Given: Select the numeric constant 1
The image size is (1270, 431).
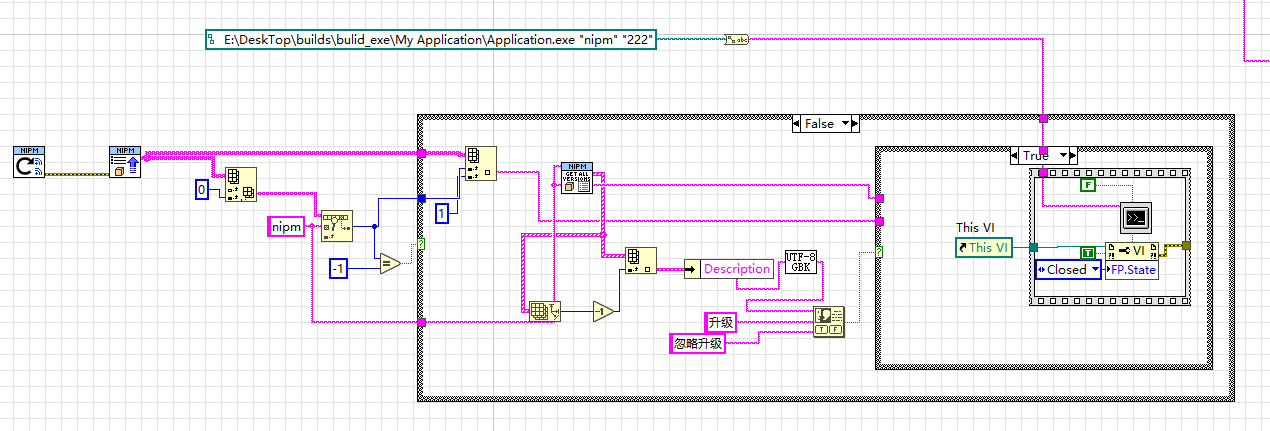Looking at the screenshot, I should [x=441, y=213].
